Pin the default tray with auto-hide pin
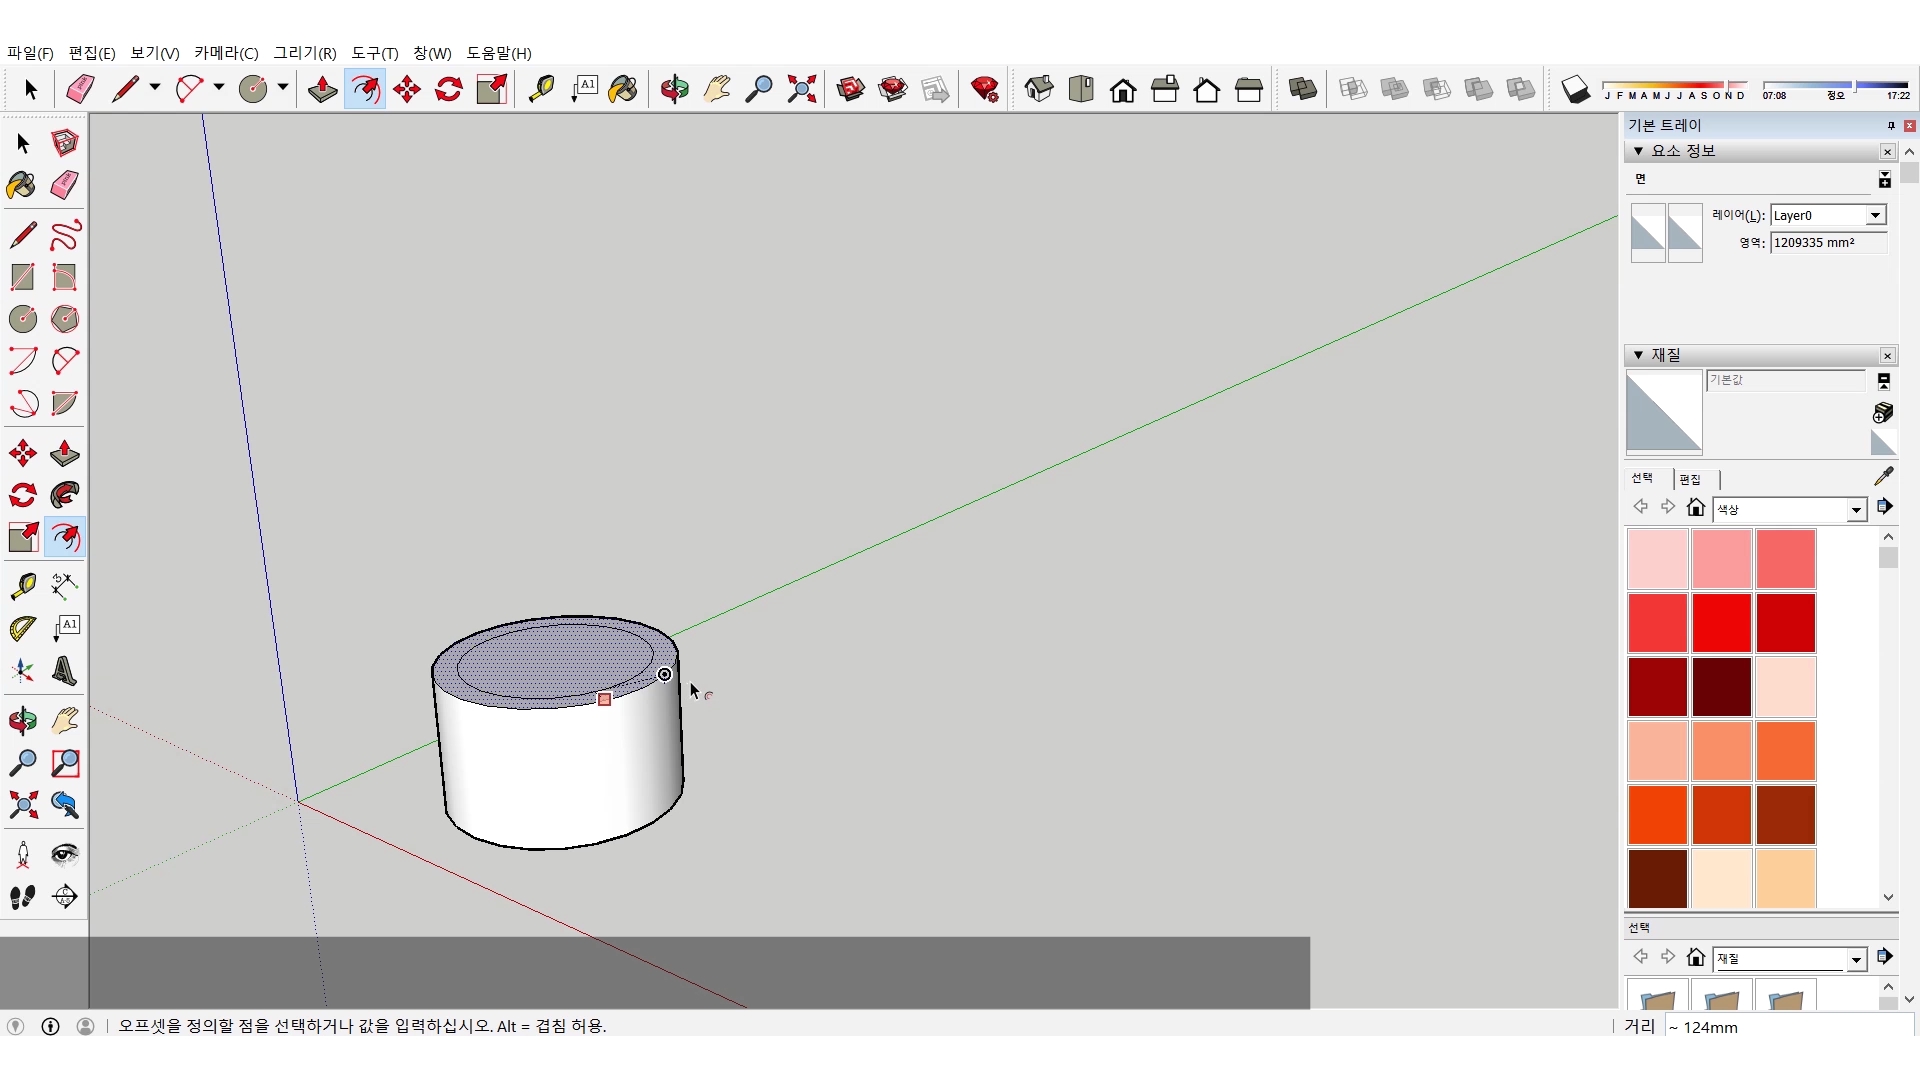The image size is (1920, 1080). (1890, 125)
